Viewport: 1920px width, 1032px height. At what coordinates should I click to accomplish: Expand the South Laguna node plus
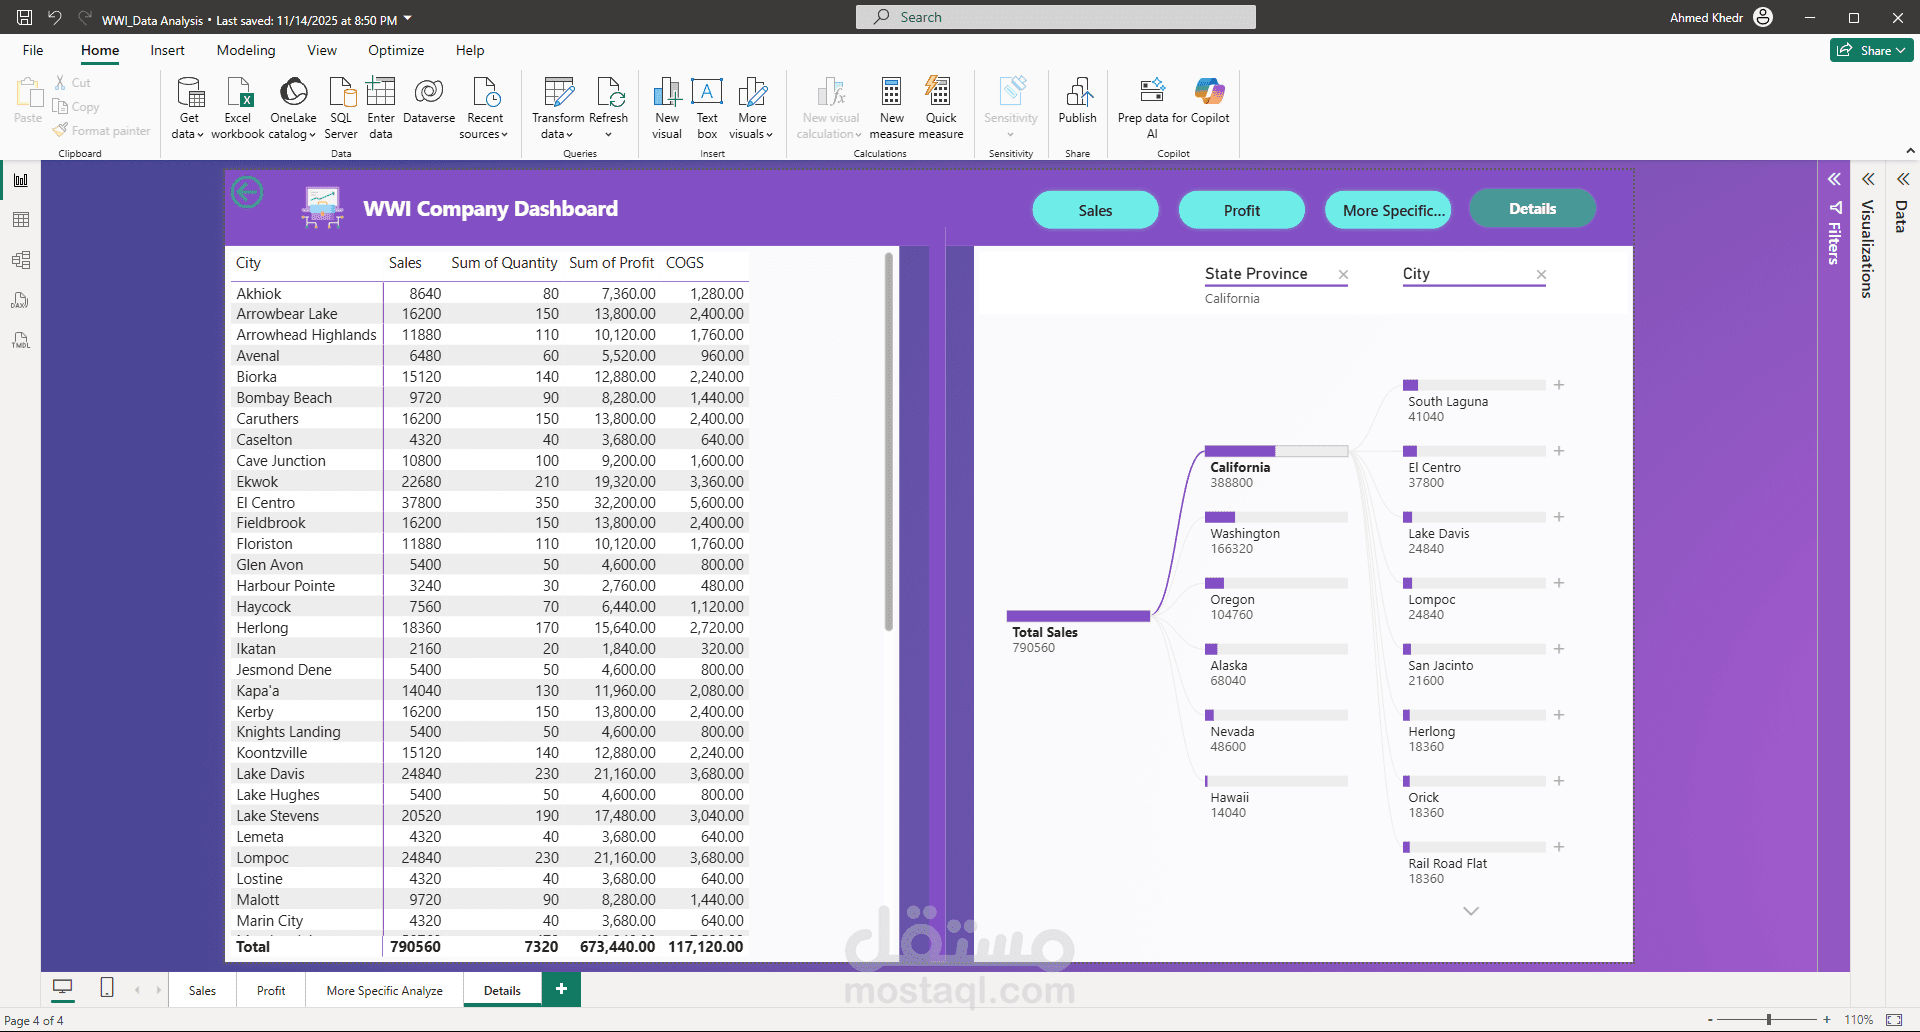tap(1559, 385)
